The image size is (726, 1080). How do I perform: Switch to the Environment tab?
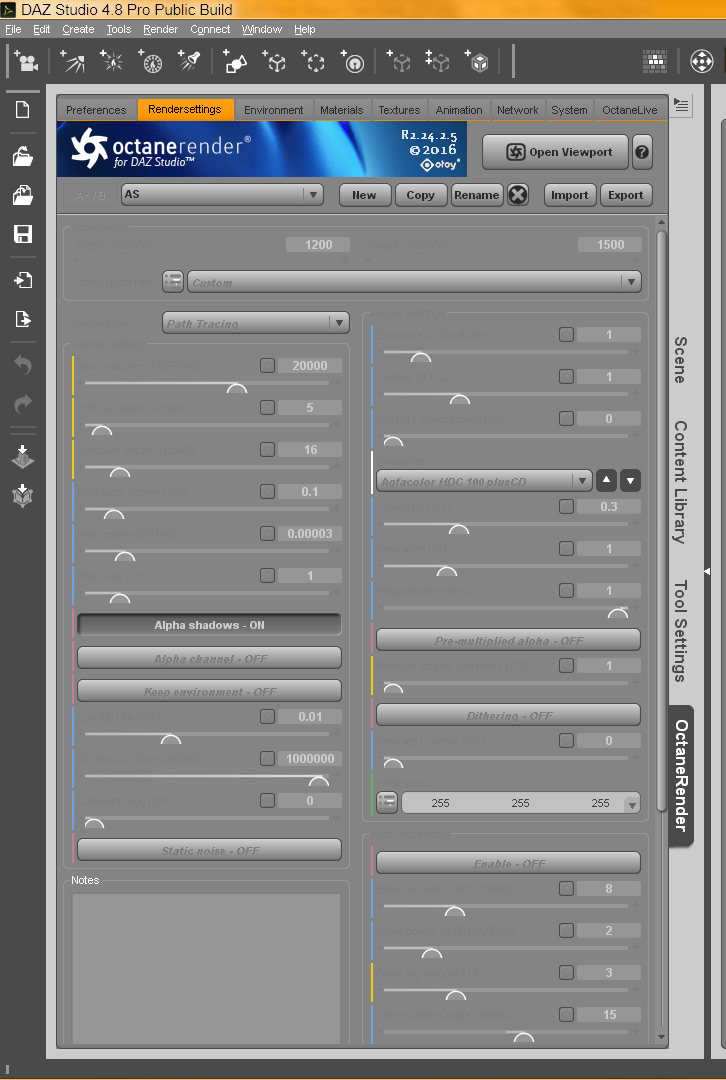pyautogui.click(x=273, y=110)
